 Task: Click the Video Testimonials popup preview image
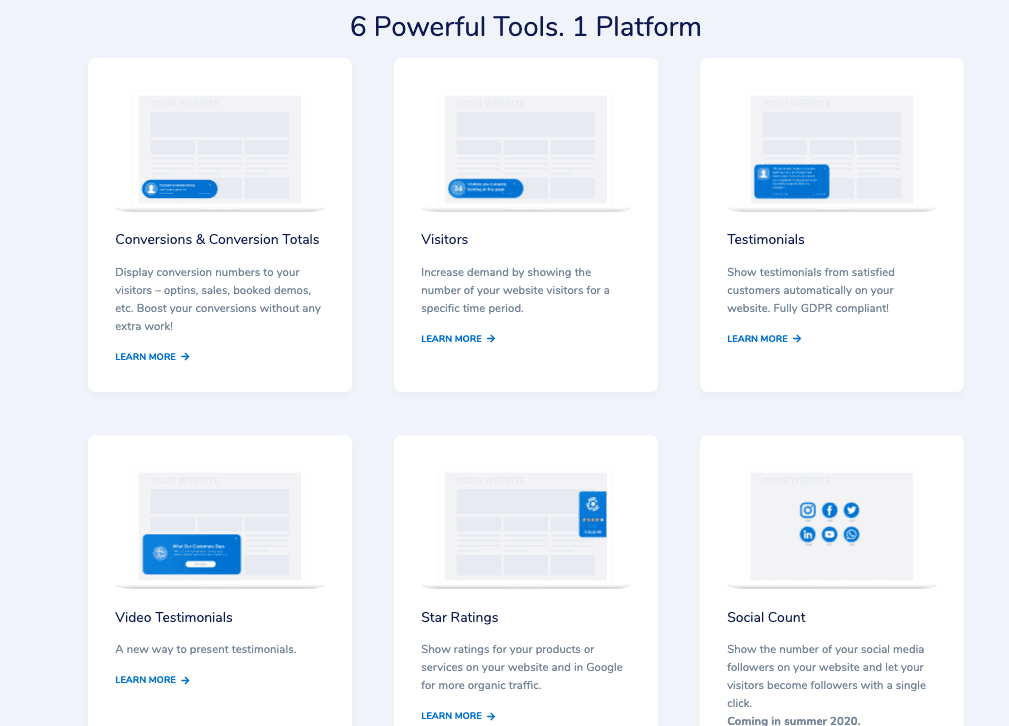(x=192, y=554)
